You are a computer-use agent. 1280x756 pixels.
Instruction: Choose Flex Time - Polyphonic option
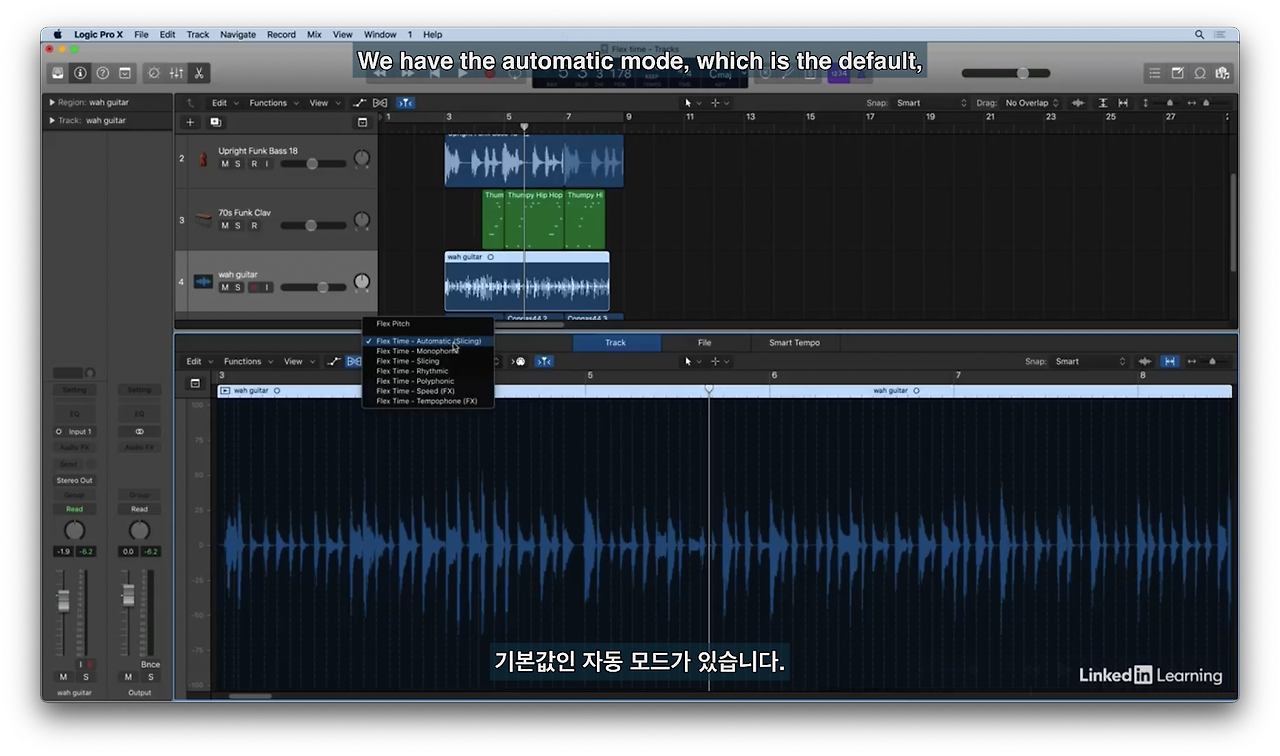pos(428,381)
